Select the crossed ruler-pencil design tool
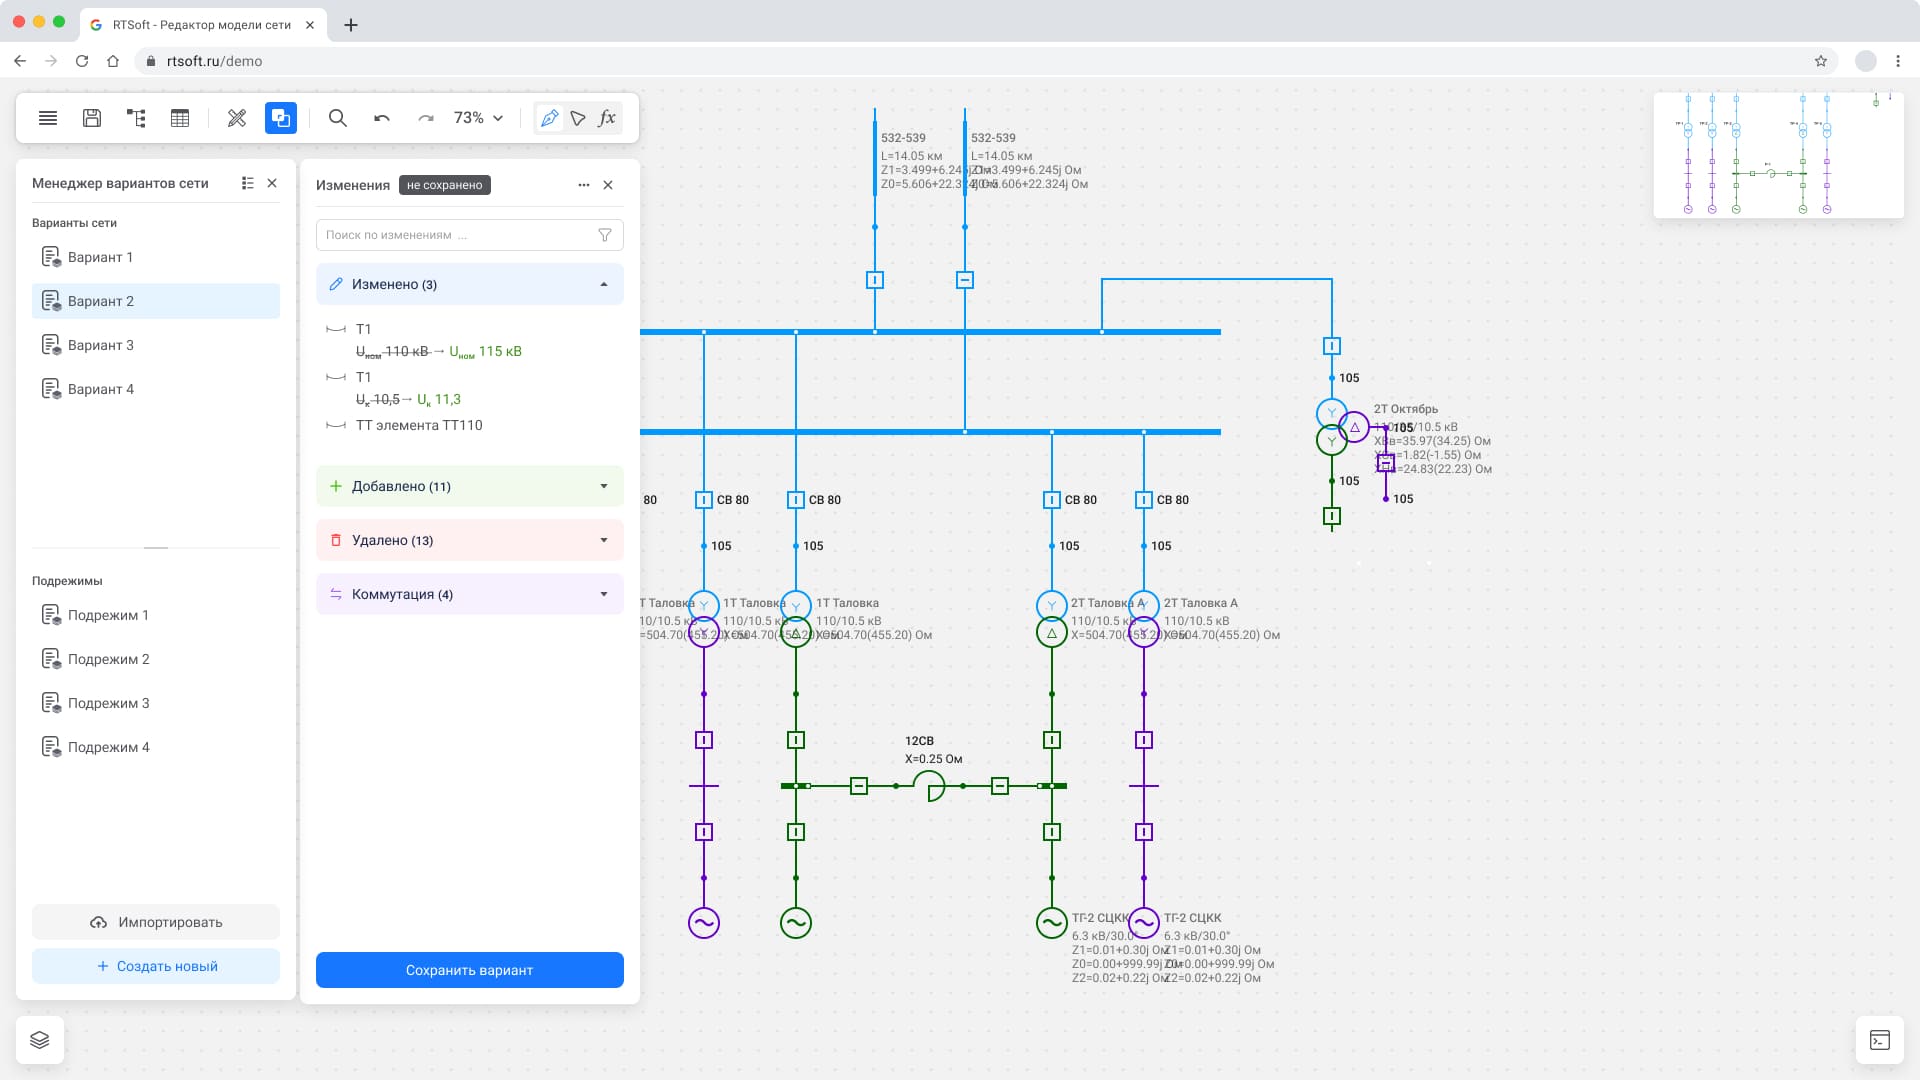This screenshot has height=1080, width=1920. [237, 118]
